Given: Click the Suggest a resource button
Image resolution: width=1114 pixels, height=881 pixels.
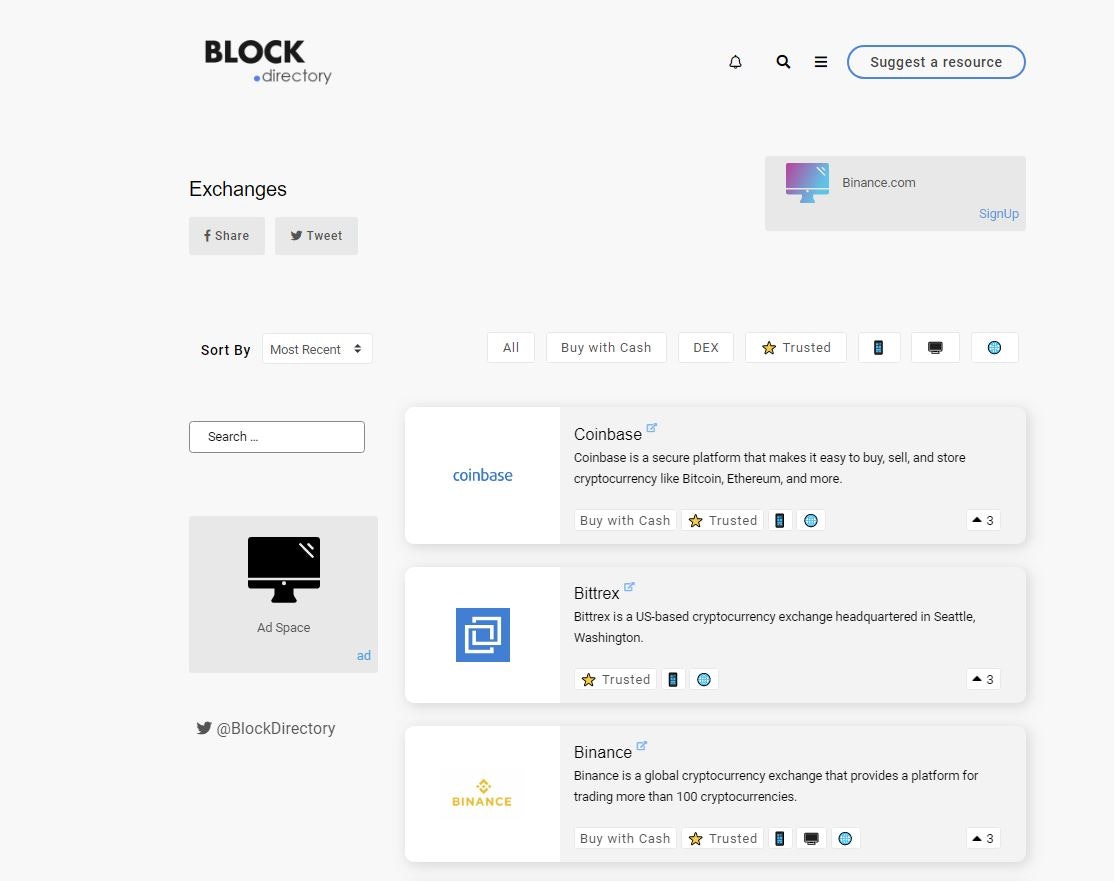Looking at the screenshot, I should point(936,61).
